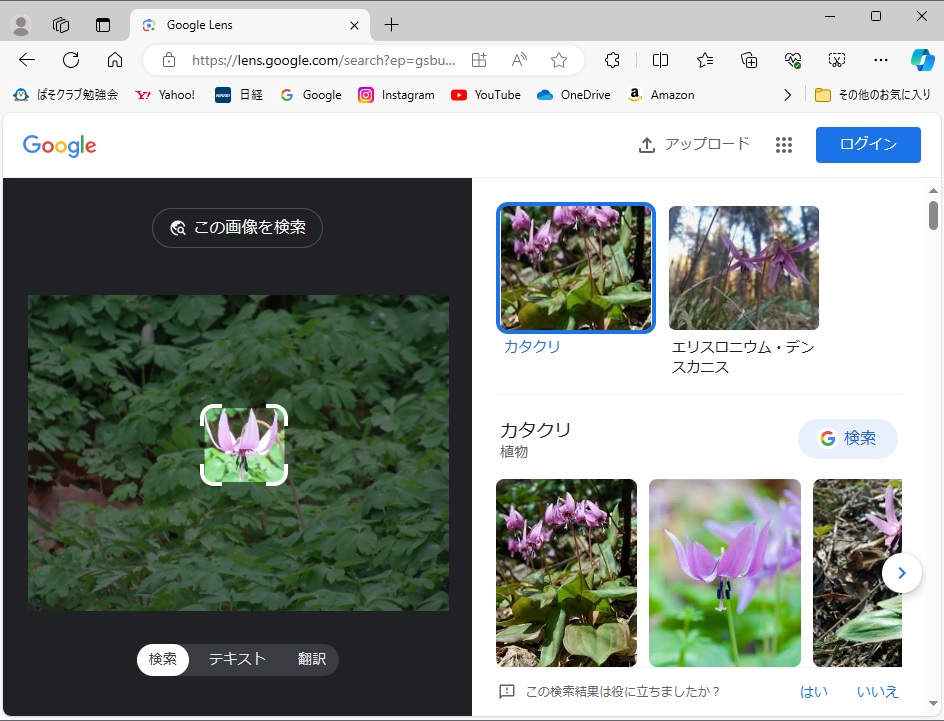Viewport: 944px width, 721px height.
Task: Show next images with the carousel arrow
Action: [x=902, y=573]
